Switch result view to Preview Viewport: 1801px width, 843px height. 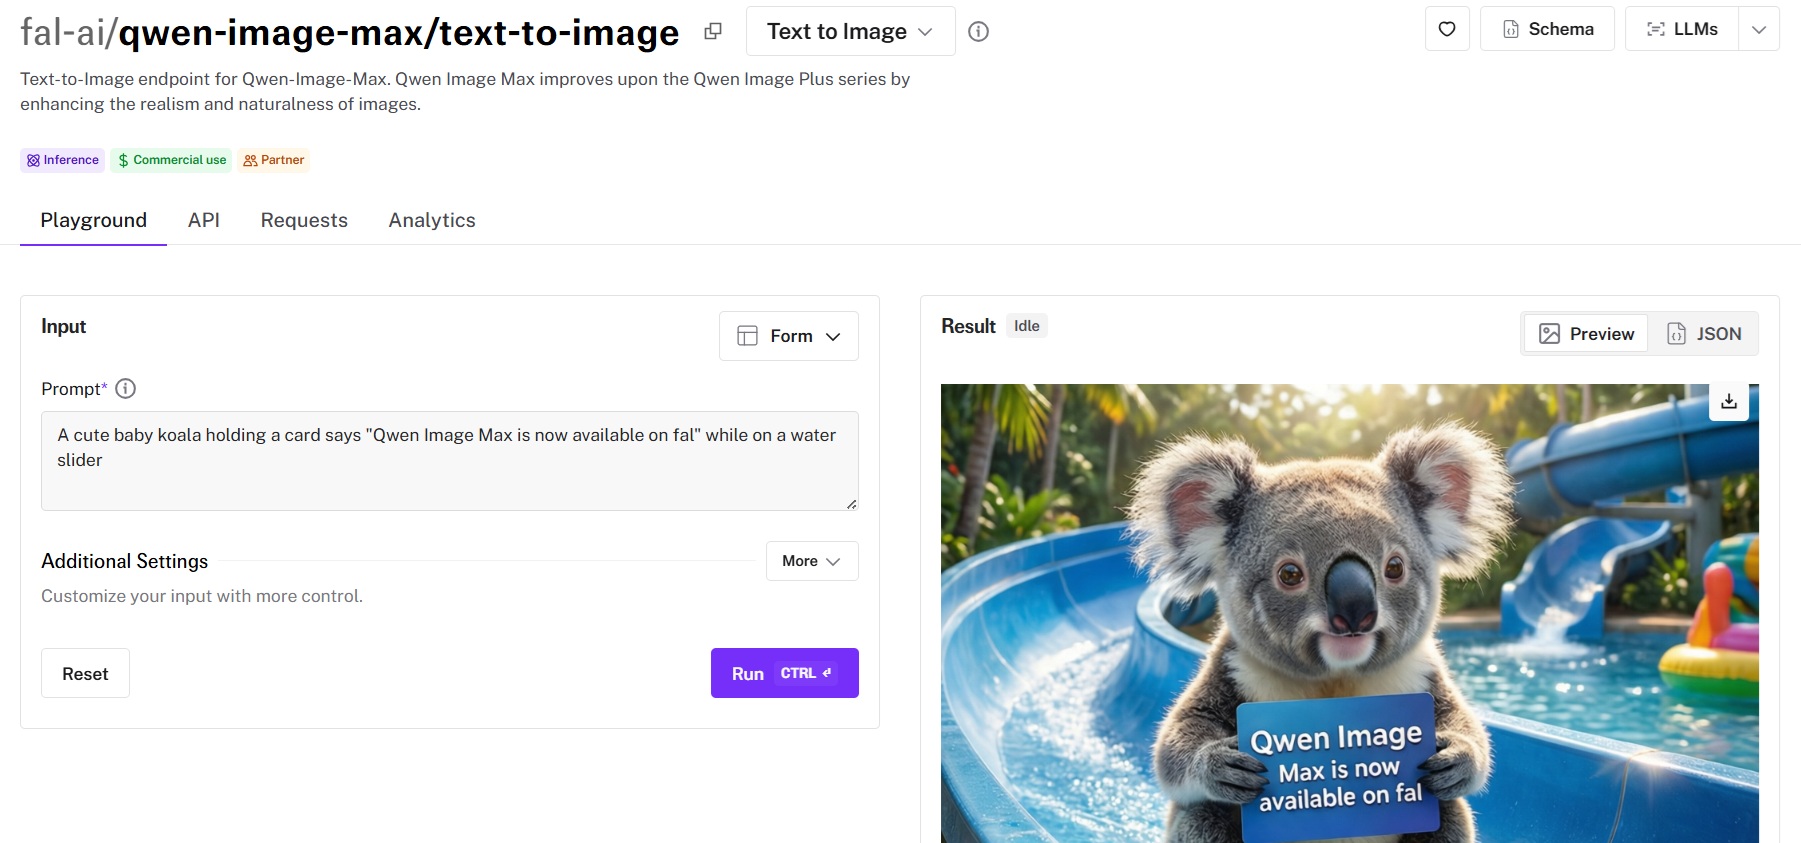click(1586, 334)
